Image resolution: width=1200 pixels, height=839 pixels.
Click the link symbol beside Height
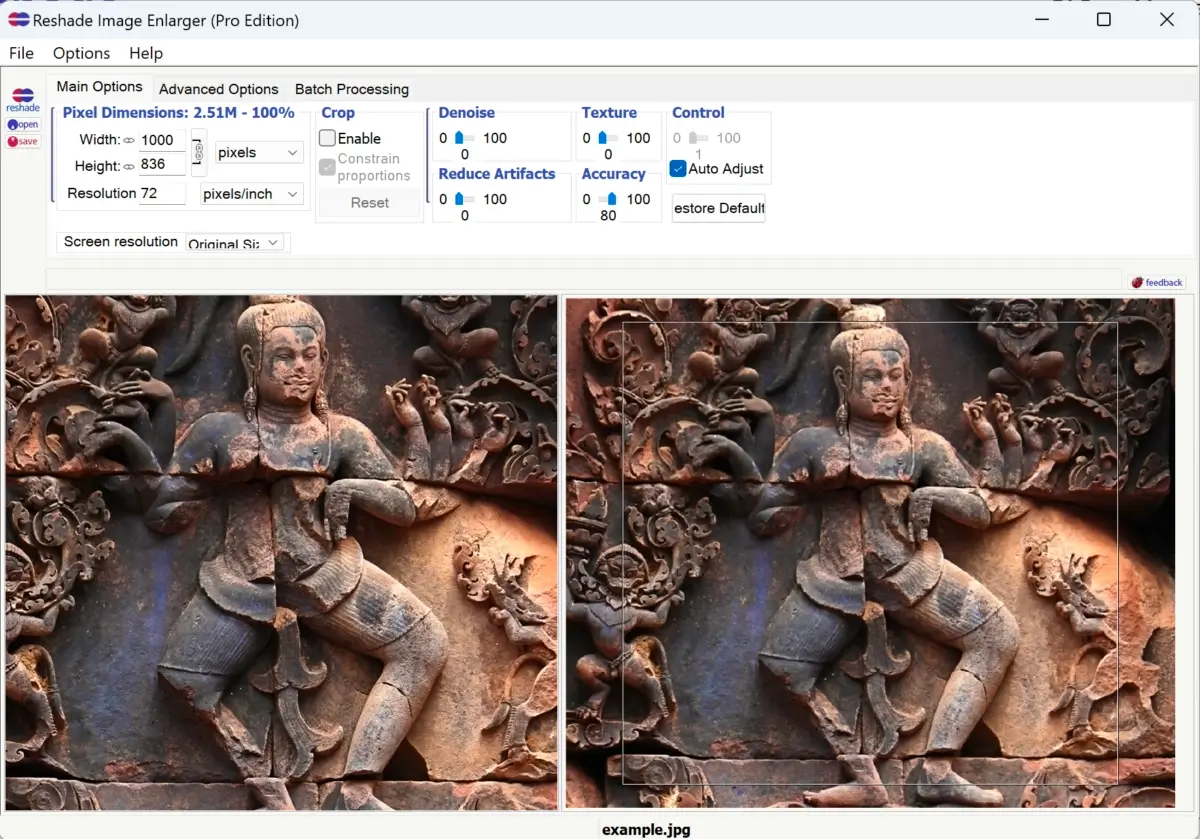pyautogui.click(x=129, y=167)
